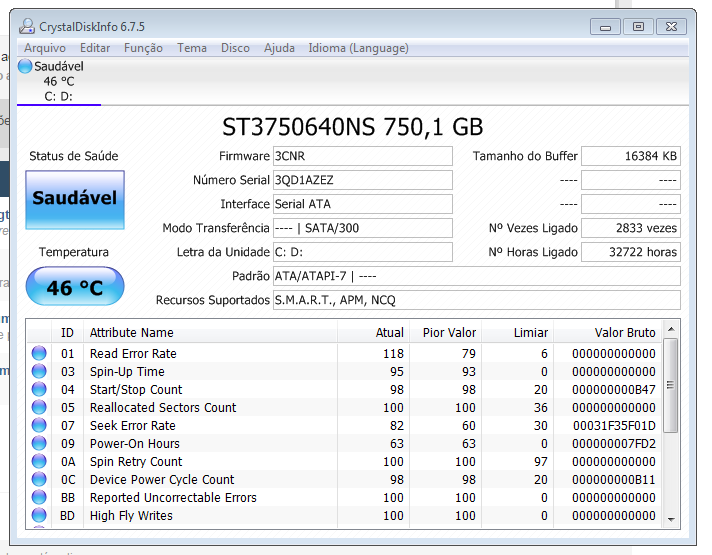Click raw value 000000000B11 of Power Cycle Count

coord(614,480)
